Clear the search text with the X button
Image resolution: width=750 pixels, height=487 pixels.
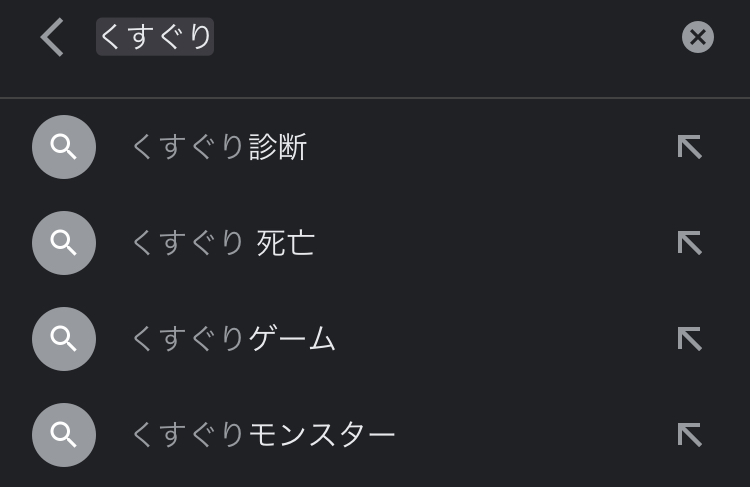pyautogui.click(x=697, y=37)
